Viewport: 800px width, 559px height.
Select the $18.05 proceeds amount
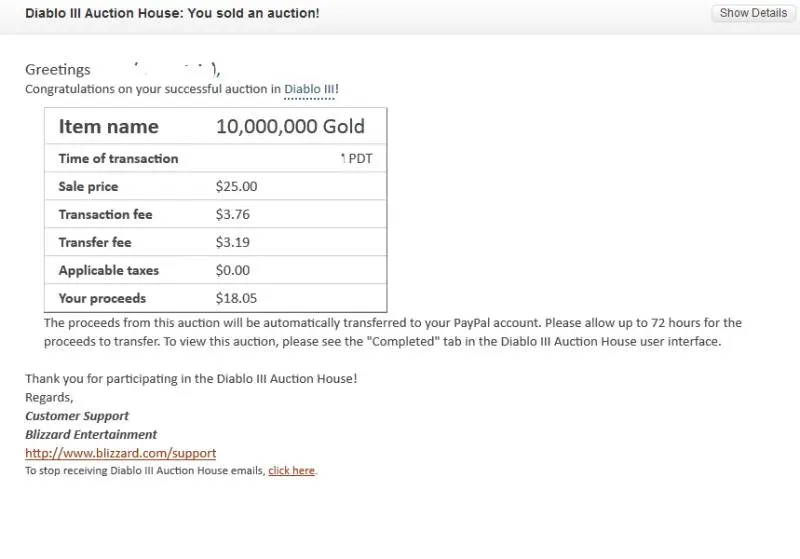[236, 298]
